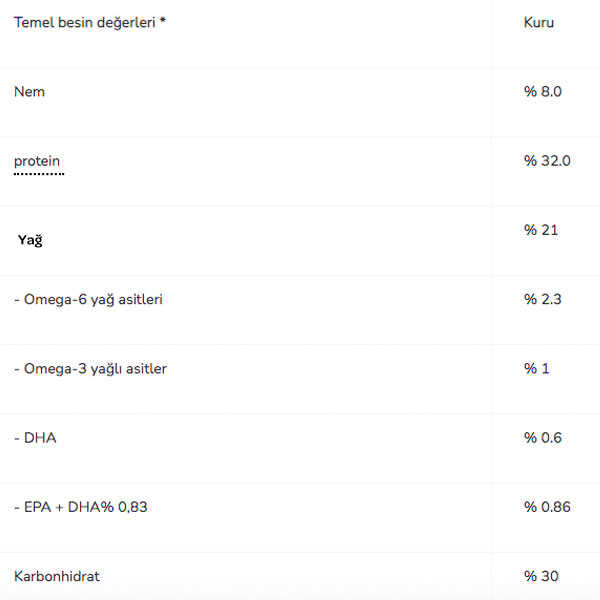Select the "Kuru" column header
This screenshot has width=600, height=600.
(x=538, y=22)
